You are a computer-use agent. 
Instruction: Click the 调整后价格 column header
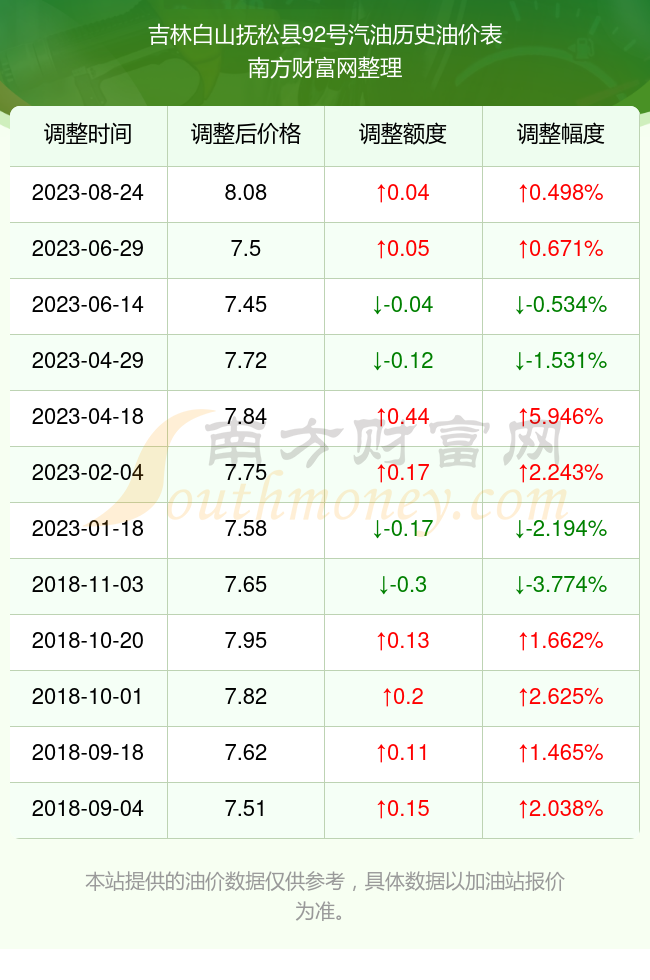(246, 134)
